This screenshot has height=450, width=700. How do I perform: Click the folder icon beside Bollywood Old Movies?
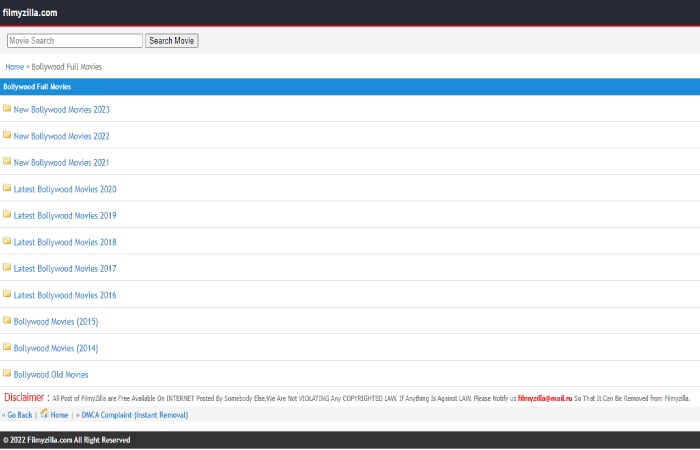[x=7, y=373]
